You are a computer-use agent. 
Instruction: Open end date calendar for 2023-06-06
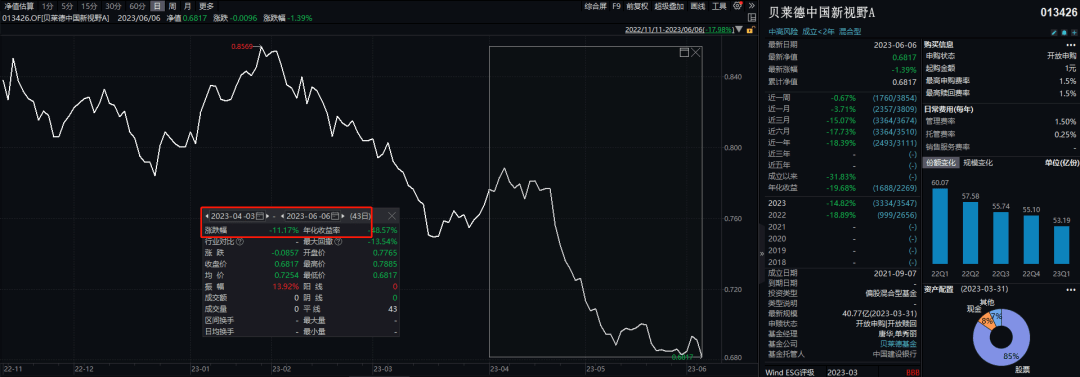coord(335,216)
